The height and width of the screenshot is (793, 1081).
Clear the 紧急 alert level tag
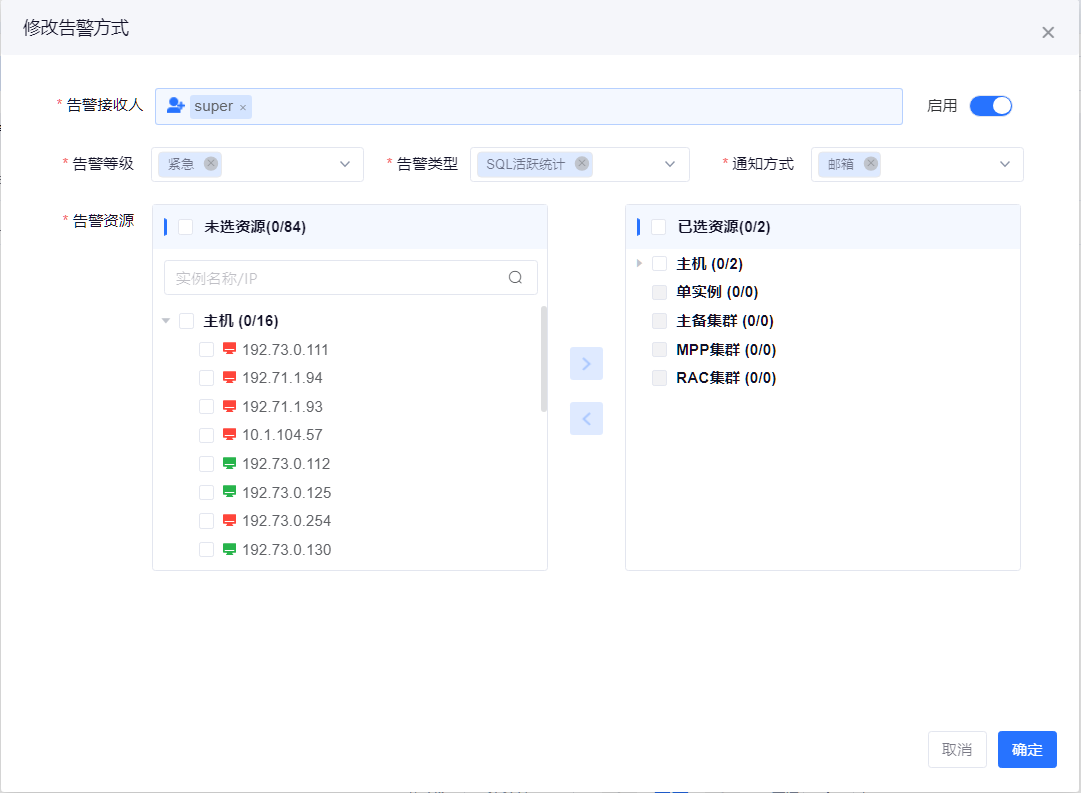click(x=211, y=164)
